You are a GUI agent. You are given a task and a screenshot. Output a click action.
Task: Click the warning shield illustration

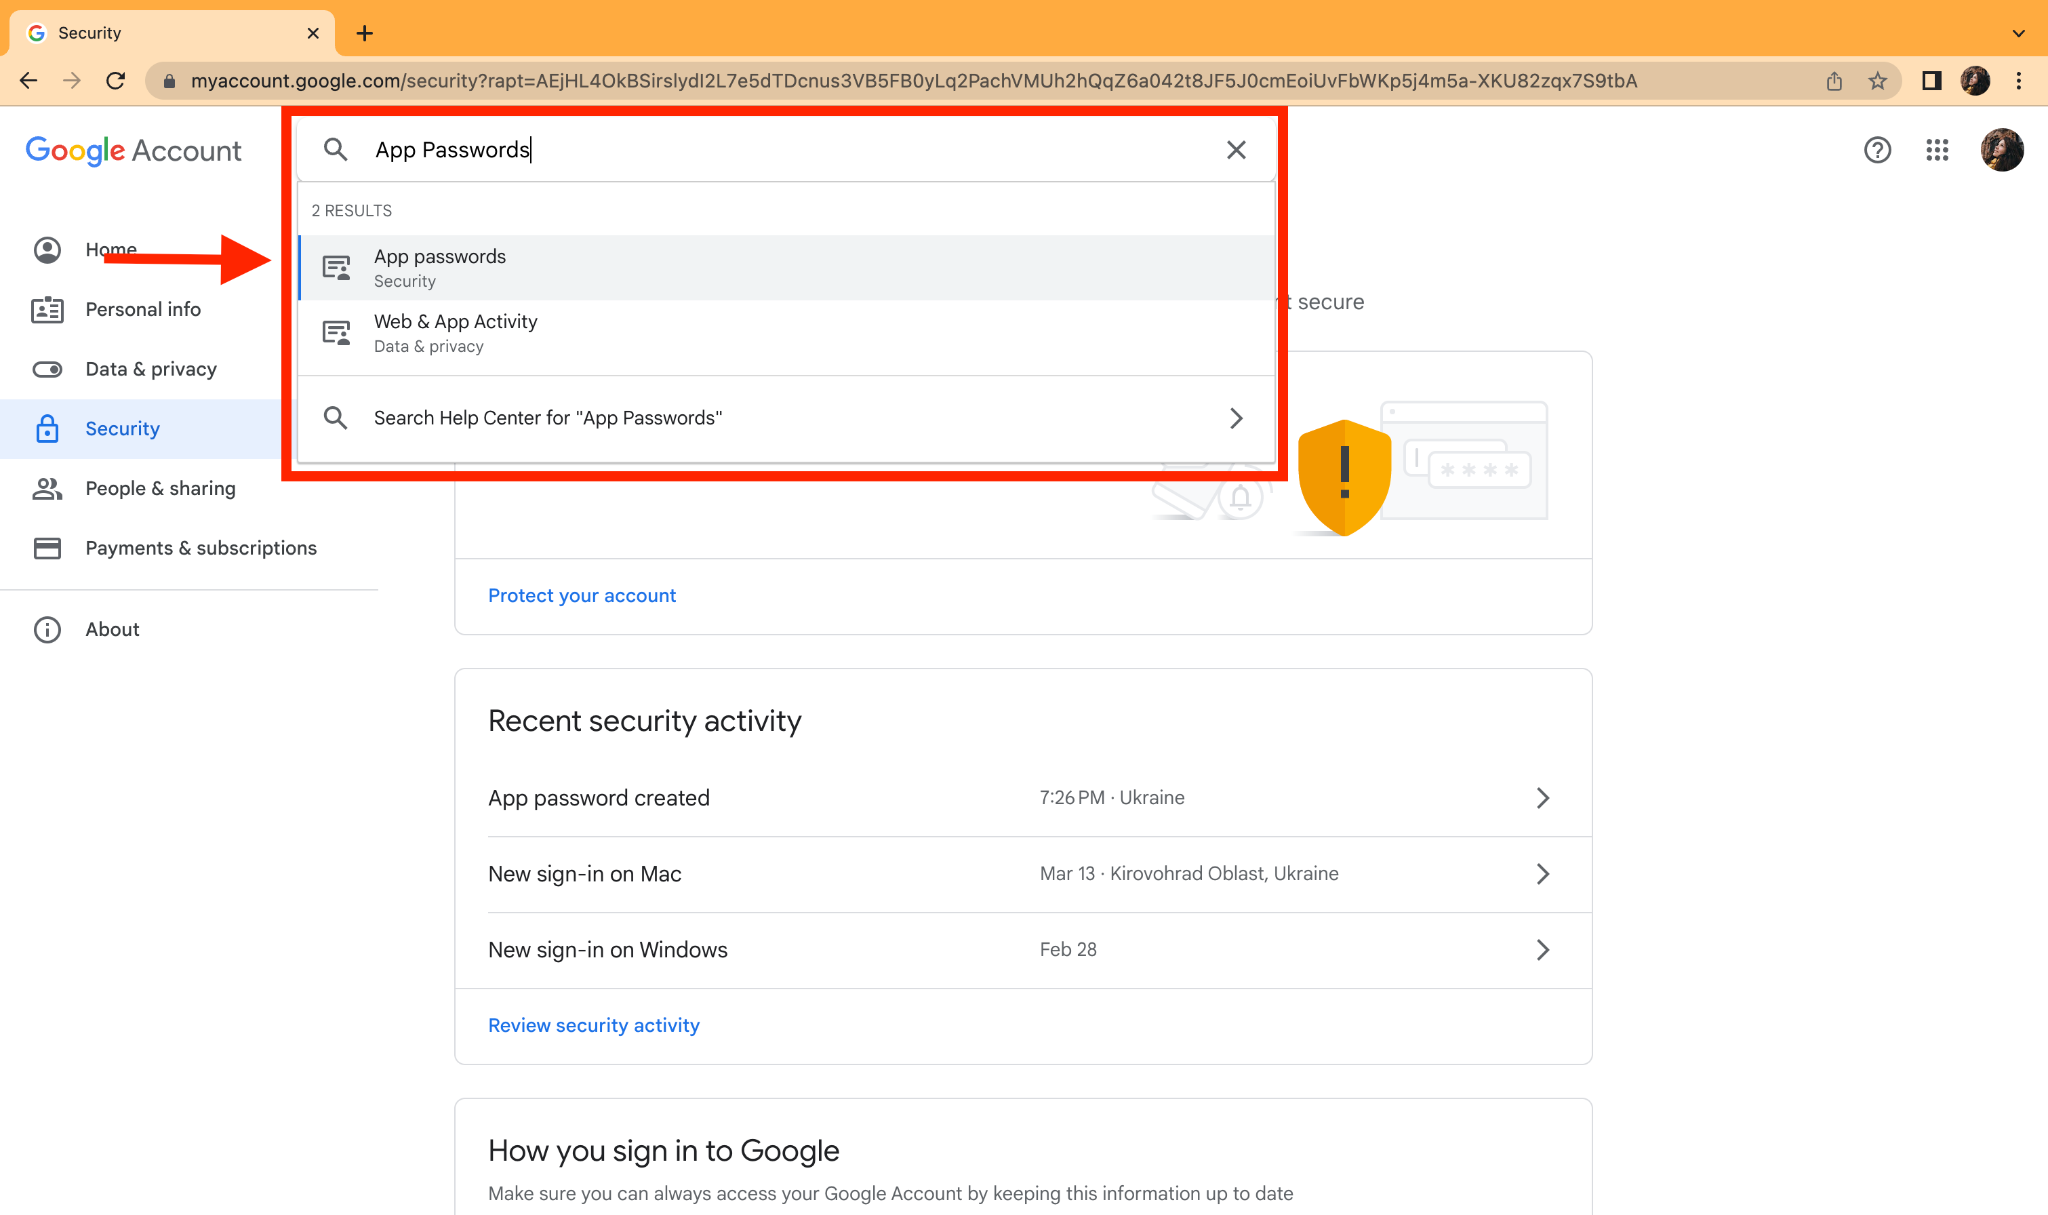(x=1344, y=477)
